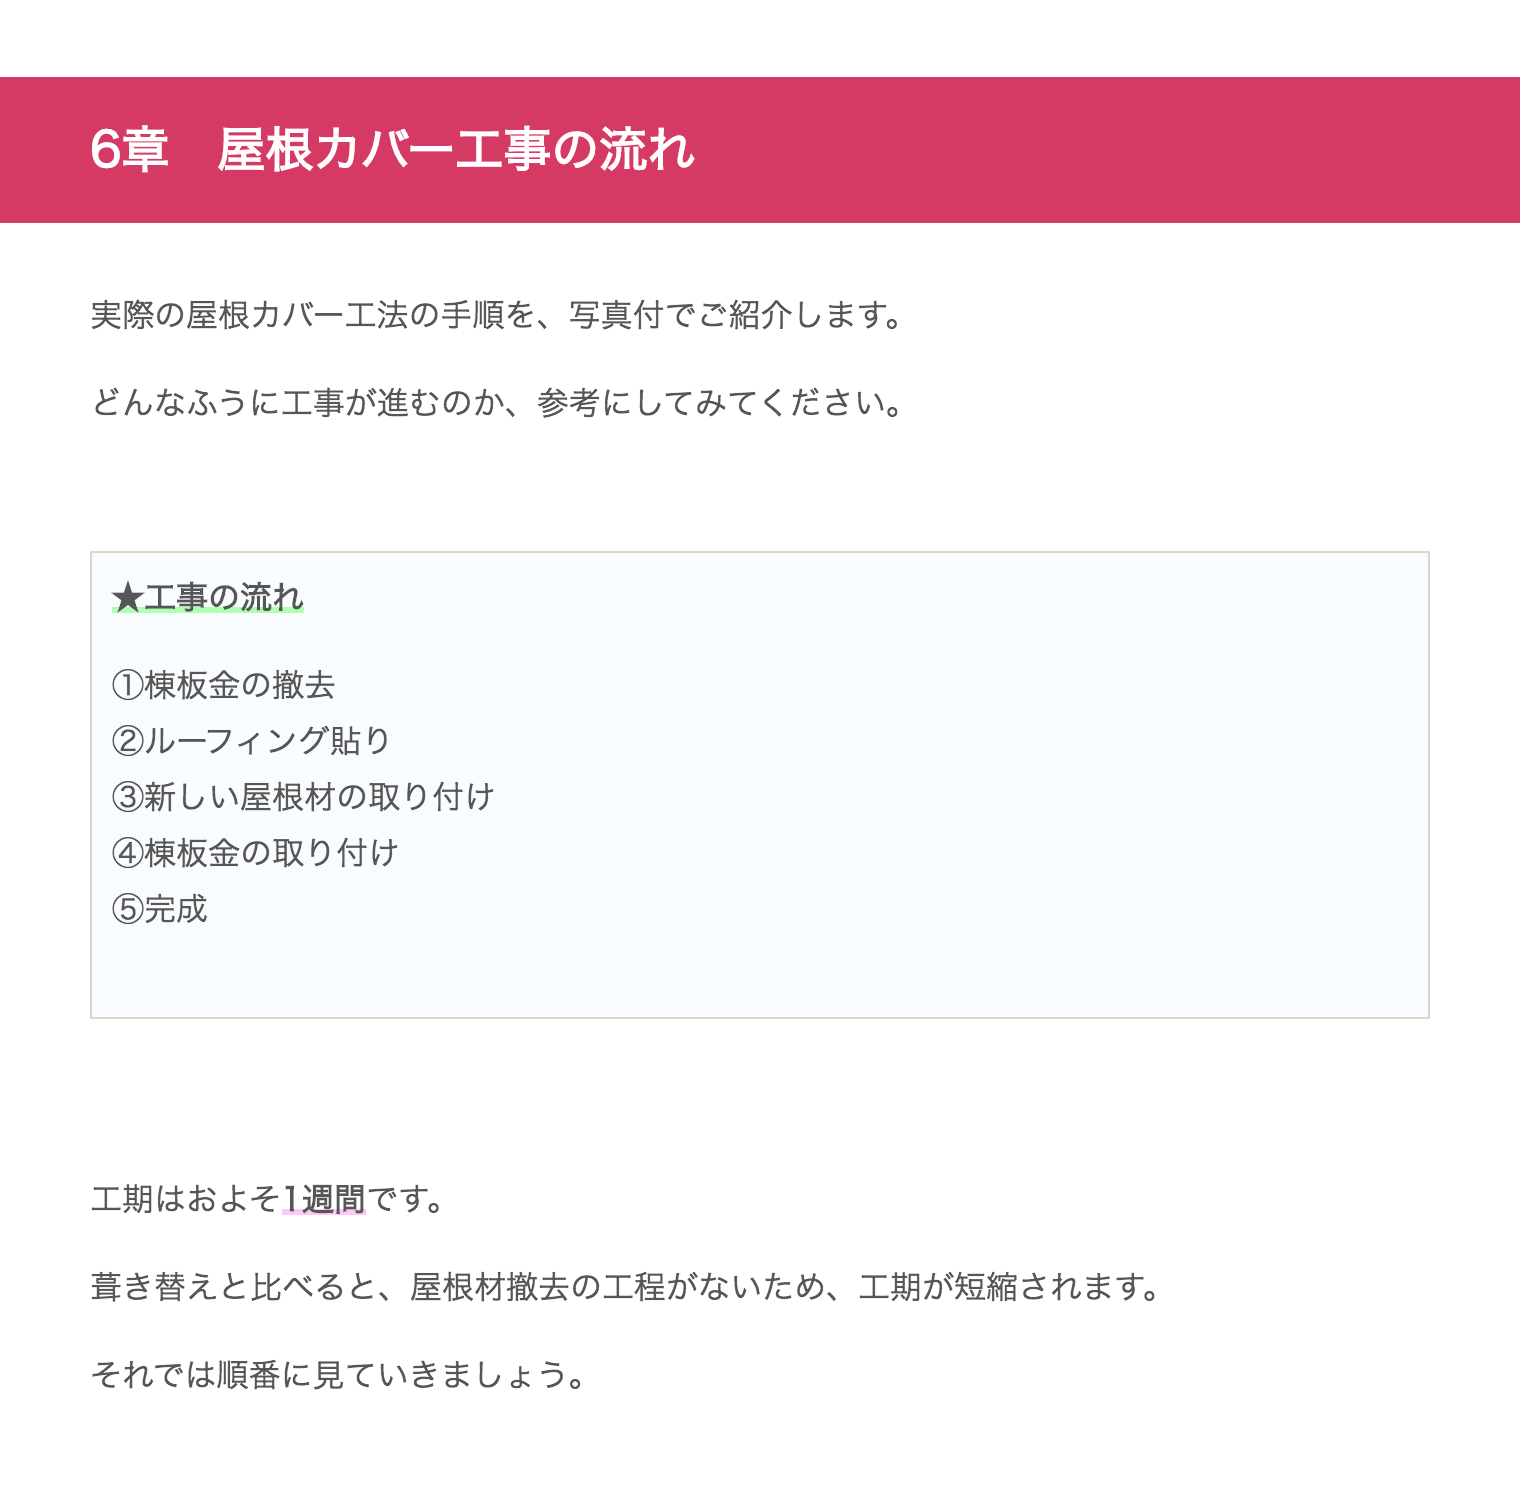Viewport: 1520px width, 1494px height.
Task: Click the circled ④ number icon
Action: [127, 853]
